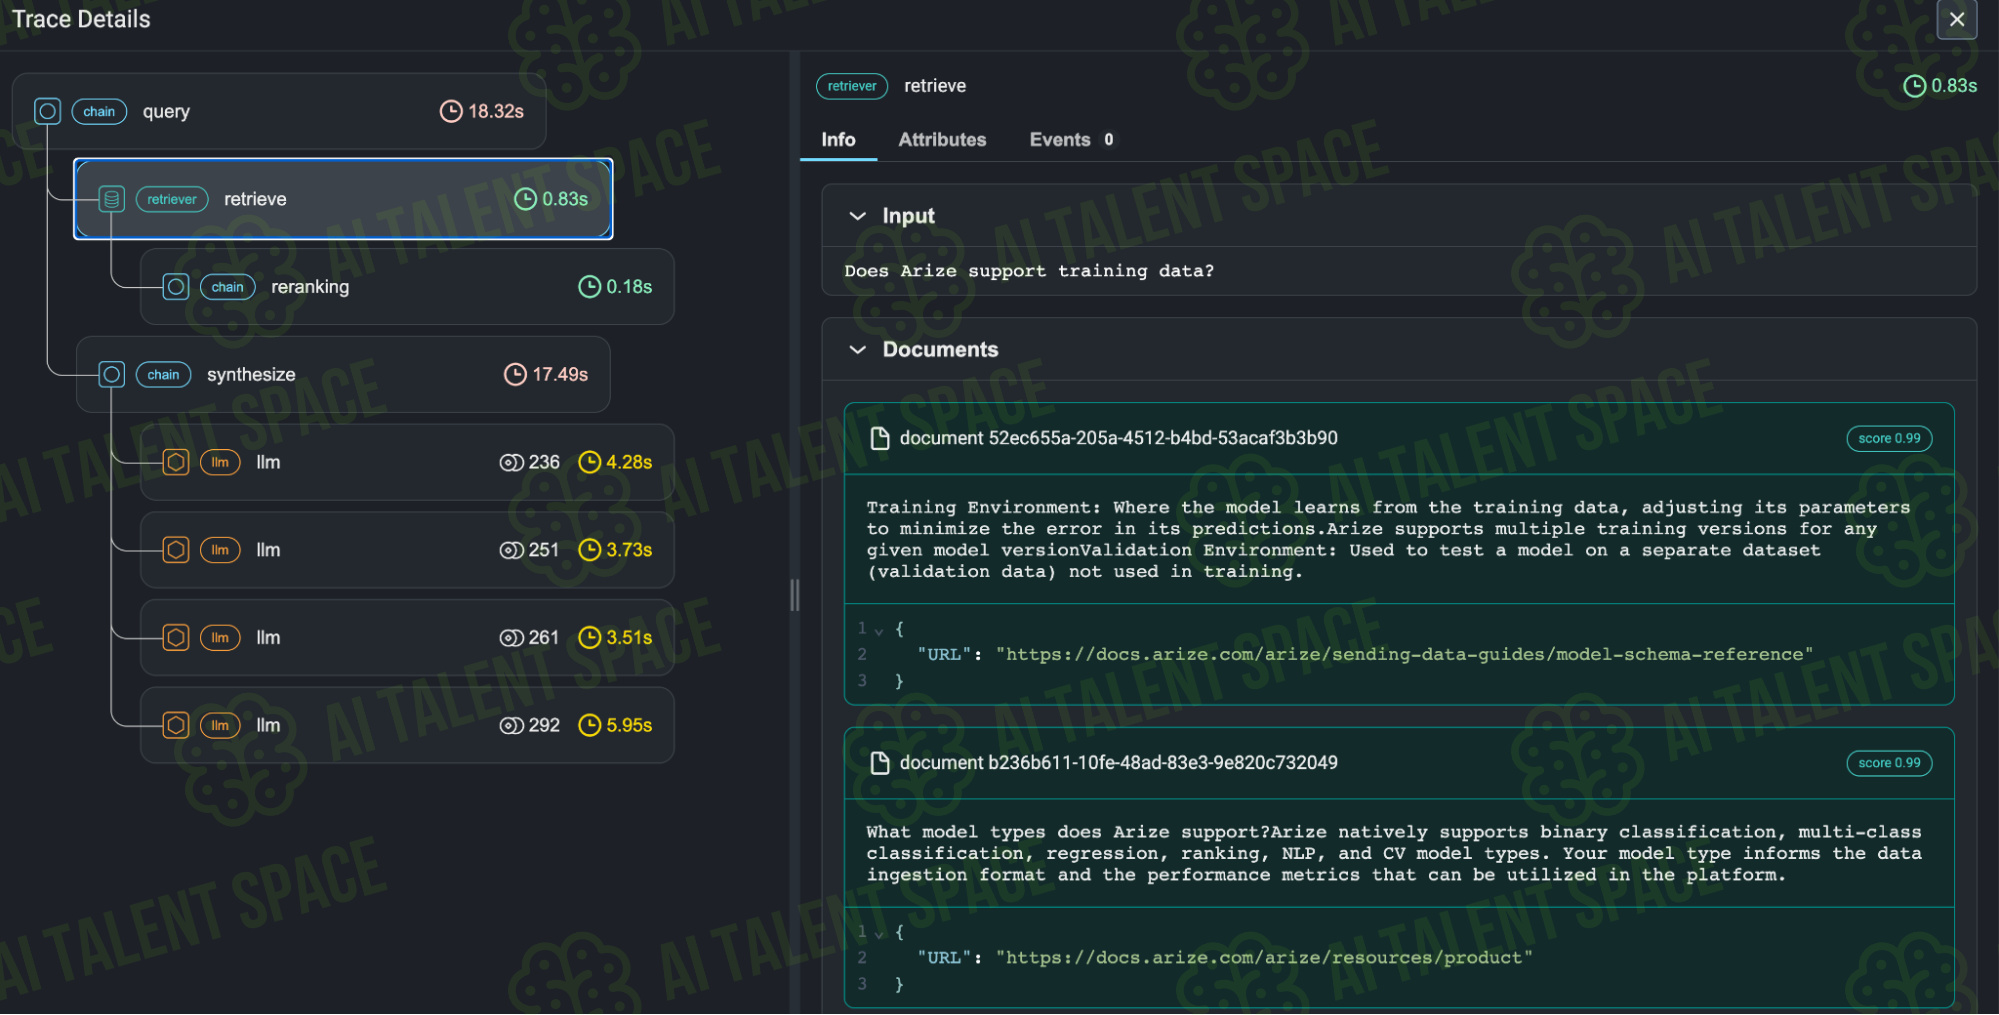Click the 'Trace Details' heading
This screenshot has height=1015, width=1999.
tap(81, 19)
